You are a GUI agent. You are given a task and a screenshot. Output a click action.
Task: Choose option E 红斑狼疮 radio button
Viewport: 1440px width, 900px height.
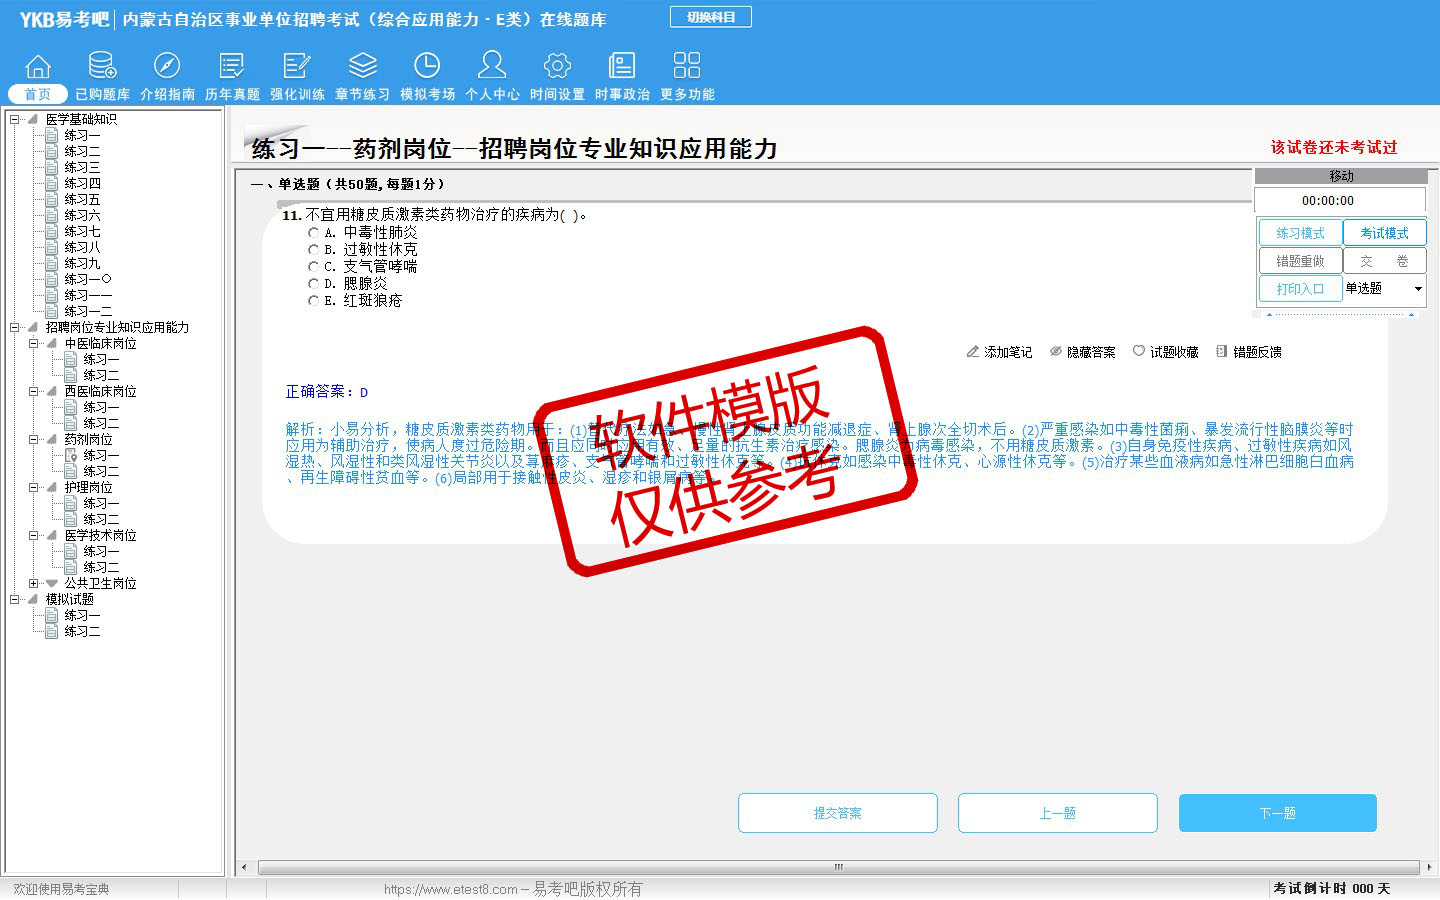[313, 301]
